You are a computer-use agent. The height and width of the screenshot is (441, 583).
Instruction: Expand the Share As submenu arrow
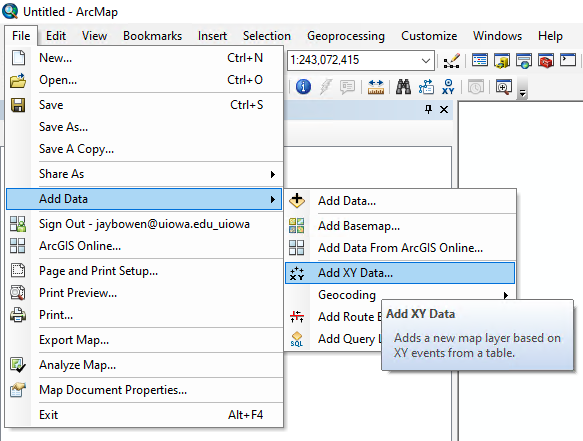click(x=273, y=174)
